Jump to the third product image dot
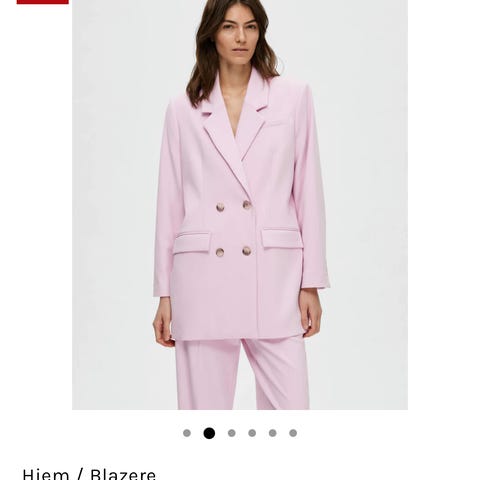480x480 pixels. [232, 433]
